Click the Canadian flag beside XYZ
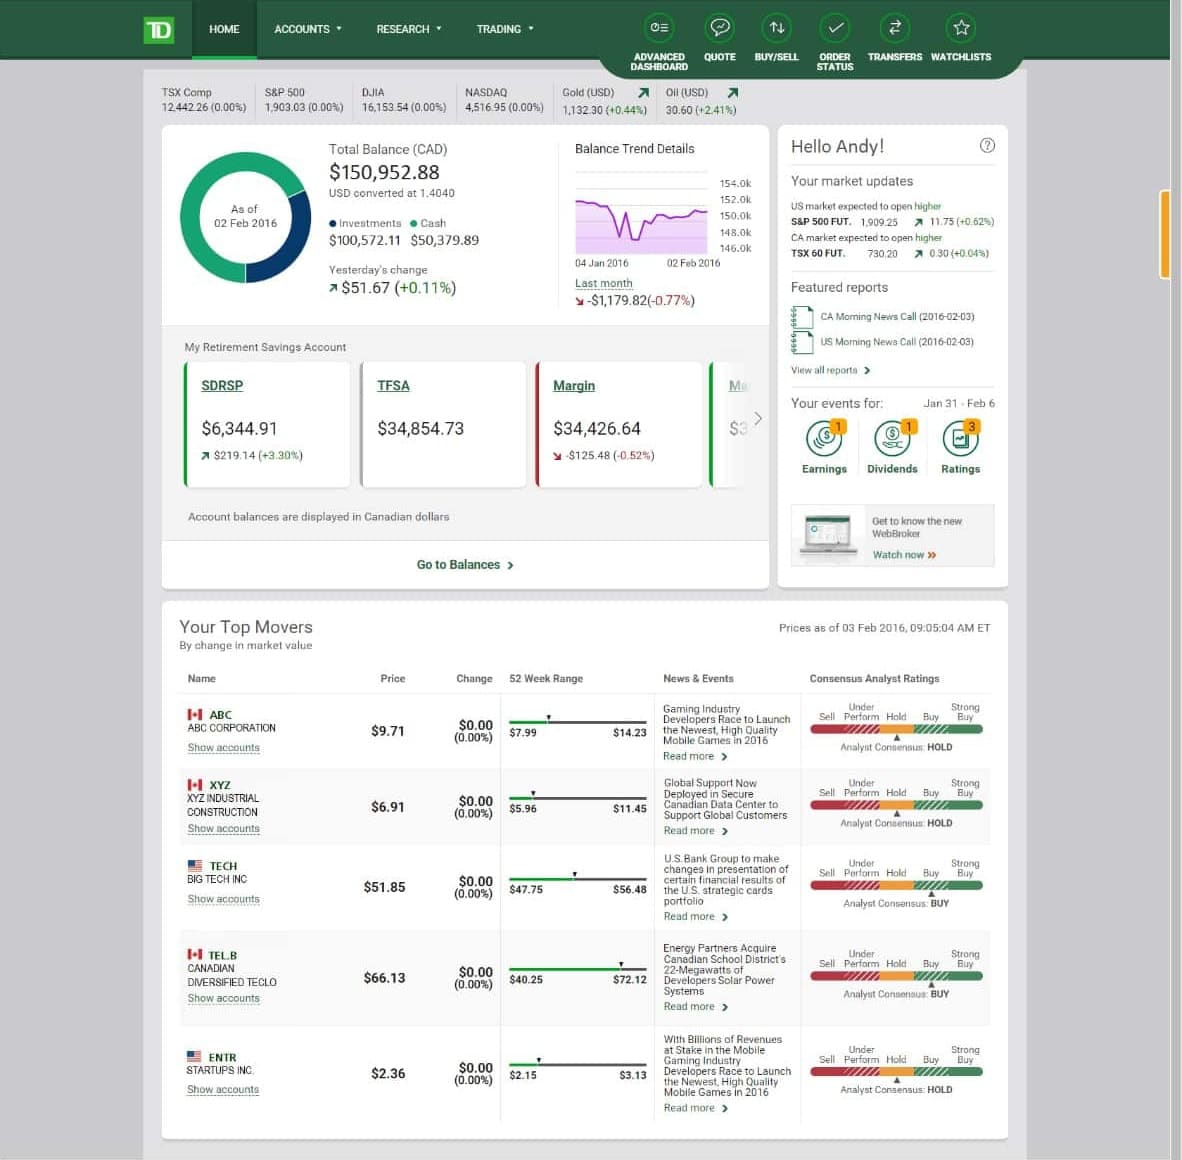The width and height of the screenshot is (1182, 1160). point(194,785)
